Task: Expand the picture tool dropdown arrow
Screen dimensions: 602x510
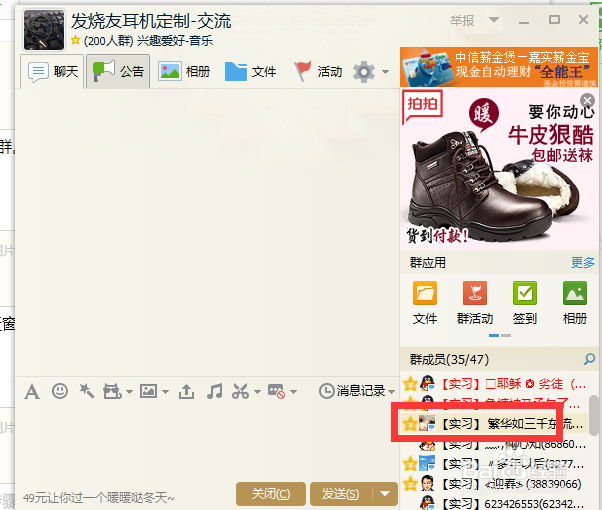Action: pos(165,392)
